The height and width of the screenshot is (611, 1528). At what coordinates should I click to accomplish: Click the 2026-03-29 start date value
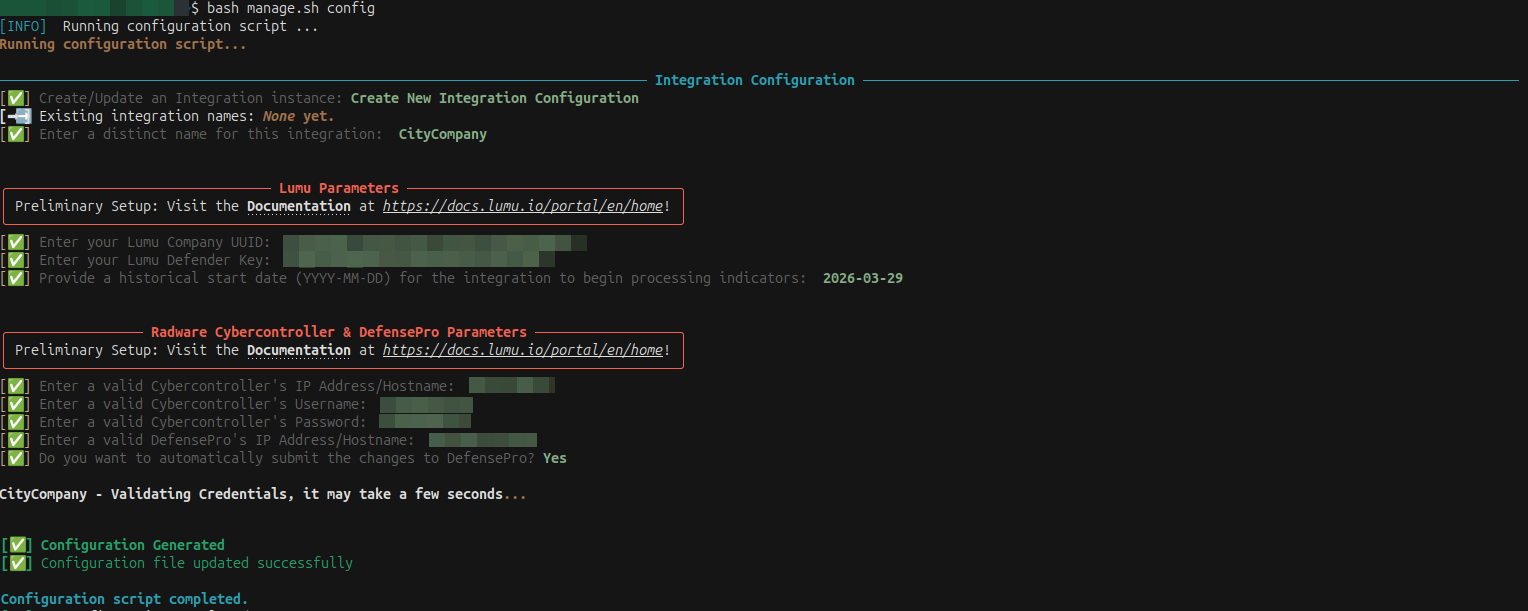point(862,278)
